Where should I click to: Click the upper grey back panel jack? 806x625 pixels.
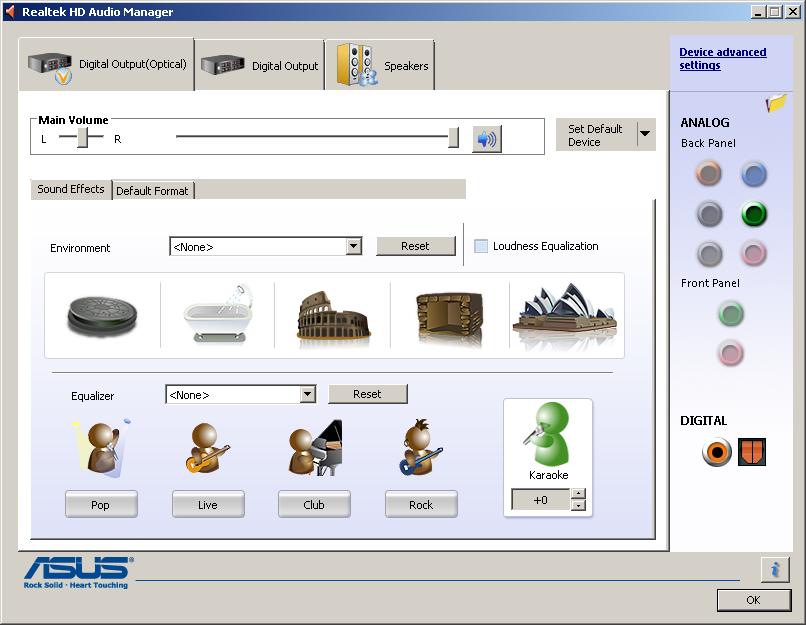(709, 214)
